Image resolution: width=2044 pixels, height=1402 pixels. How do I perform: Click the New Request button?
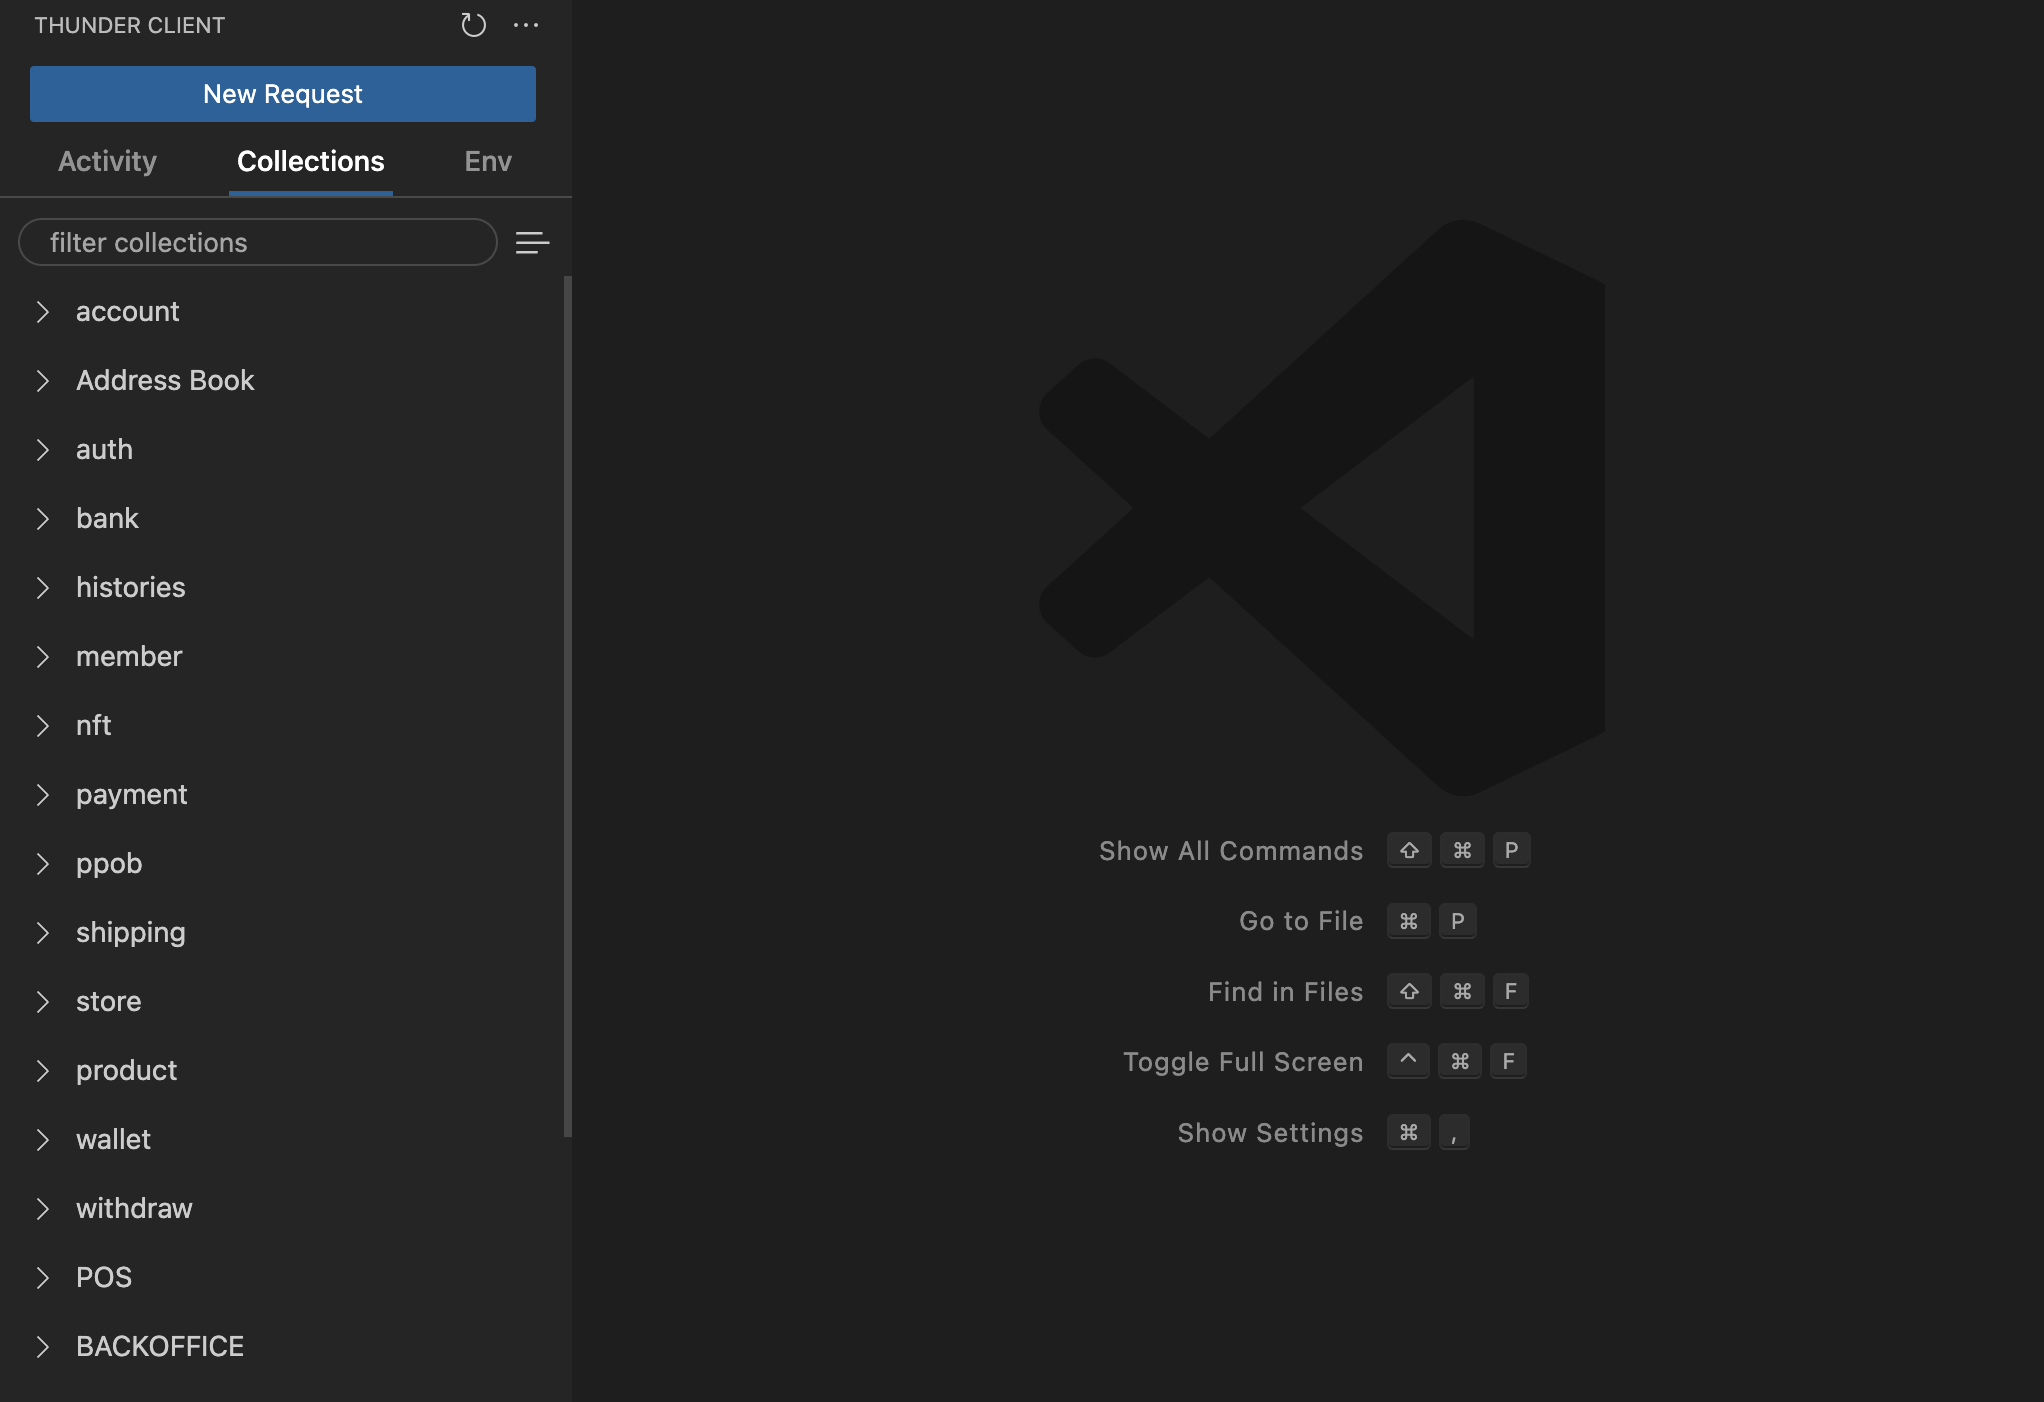pyautogui.click(x=283, y=94)
